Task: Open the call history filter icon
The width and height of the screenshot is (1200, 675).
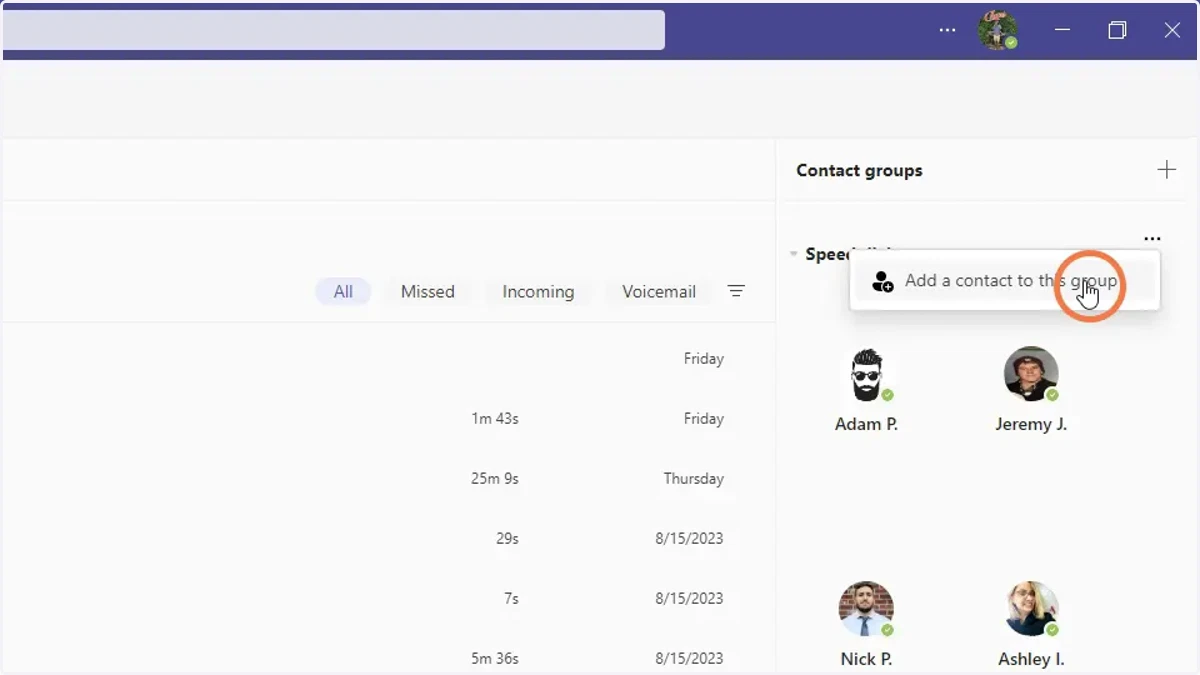Action: point(736,291)
